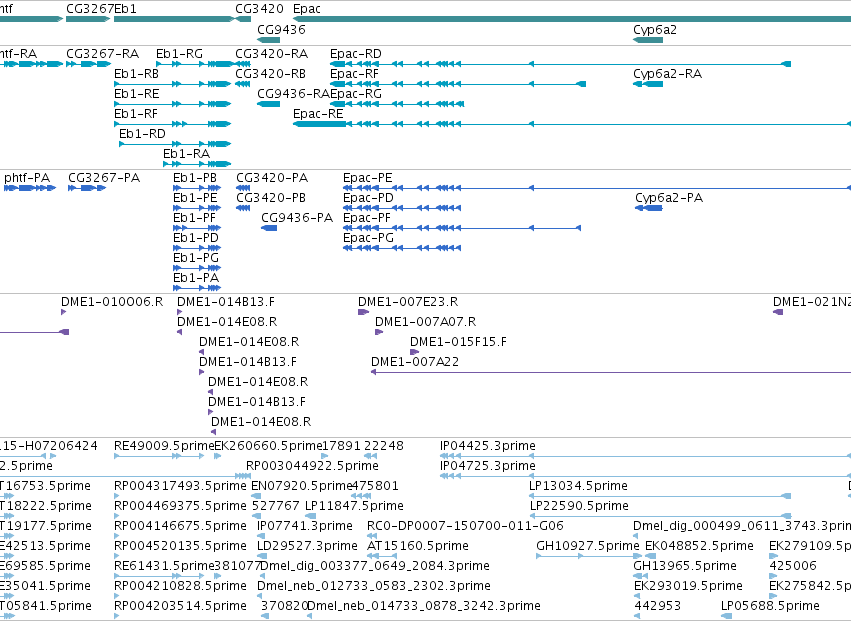Click the Eb1-PG protein label

coord(196,258)
